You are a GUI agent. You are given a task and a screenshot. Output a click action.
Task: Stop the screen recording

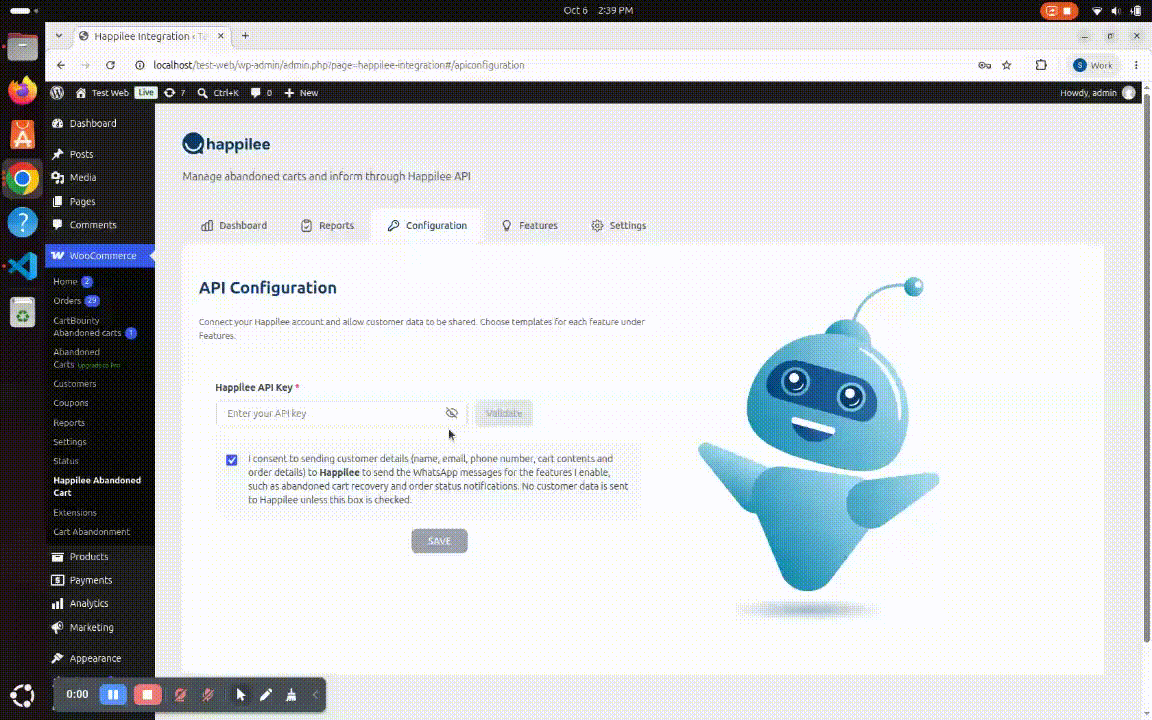148,694
